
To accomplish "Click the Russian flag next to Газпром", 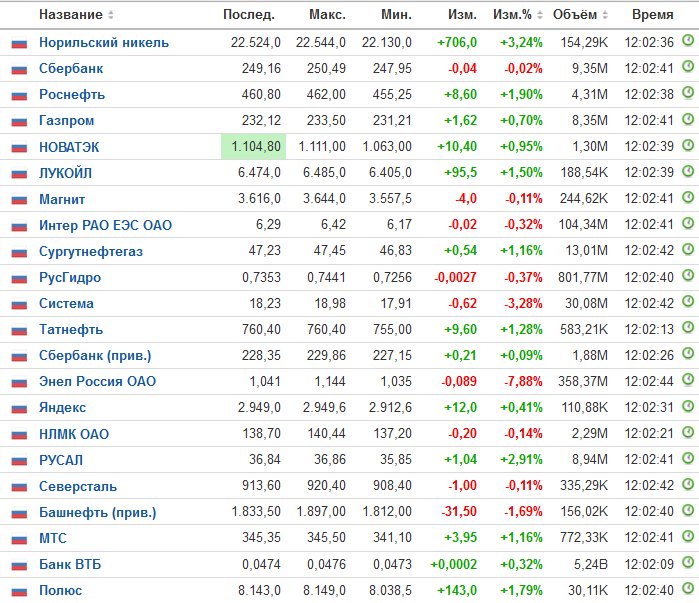I will coord(19,121).
